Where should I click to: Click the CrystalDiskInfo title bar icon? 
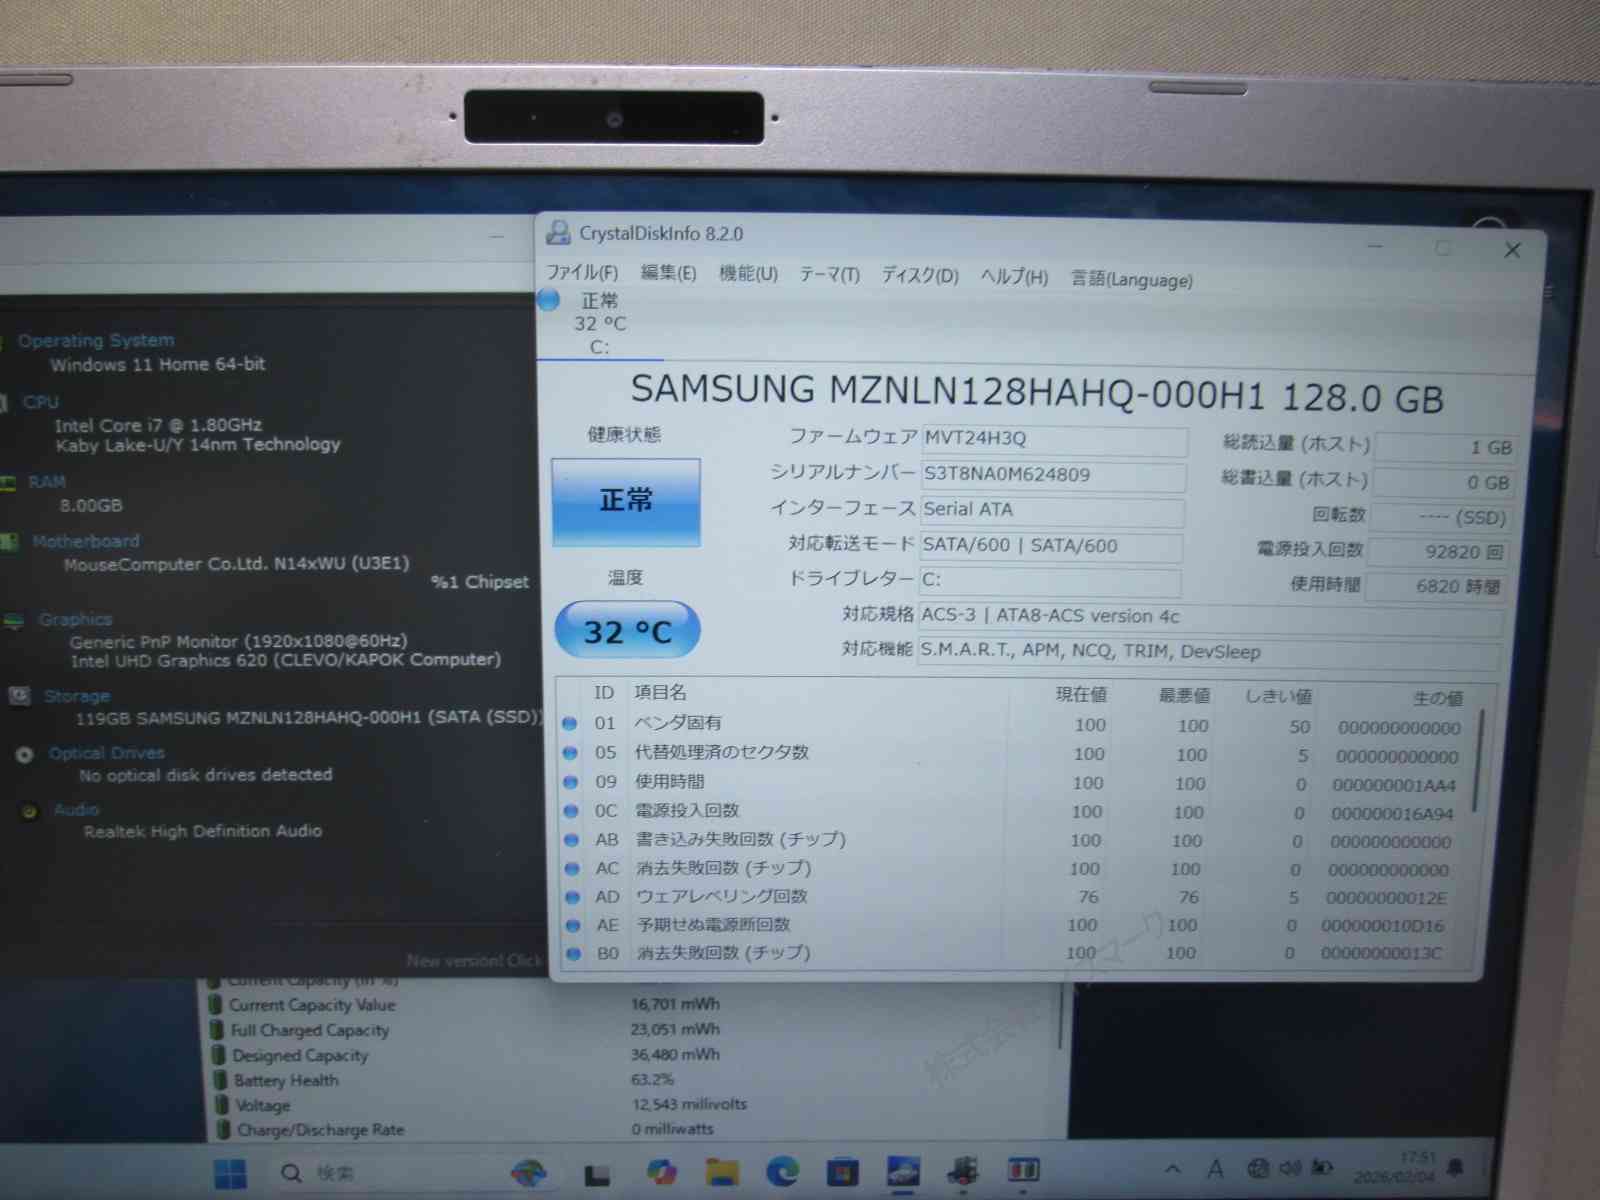coord(558,233)
